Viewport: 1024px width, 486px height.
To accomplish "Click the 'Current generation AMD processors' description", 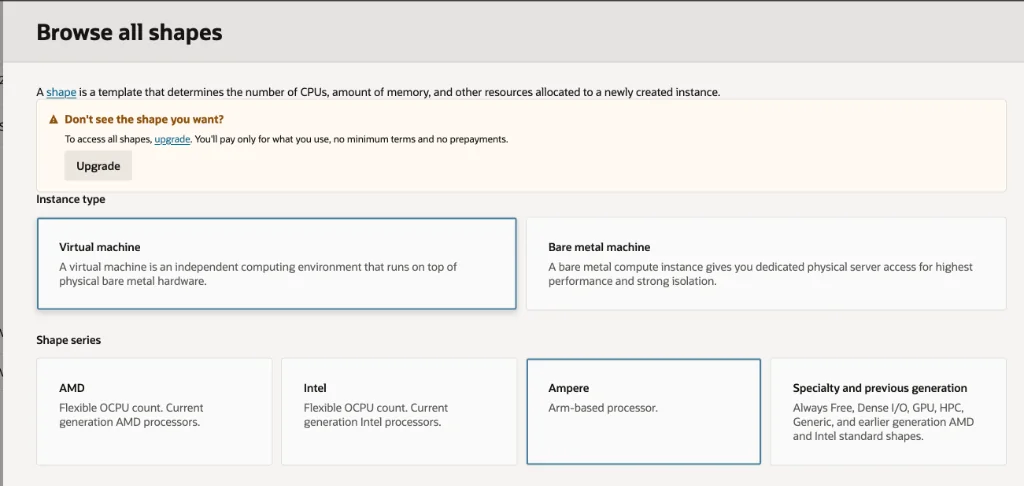I will point(130,415).
